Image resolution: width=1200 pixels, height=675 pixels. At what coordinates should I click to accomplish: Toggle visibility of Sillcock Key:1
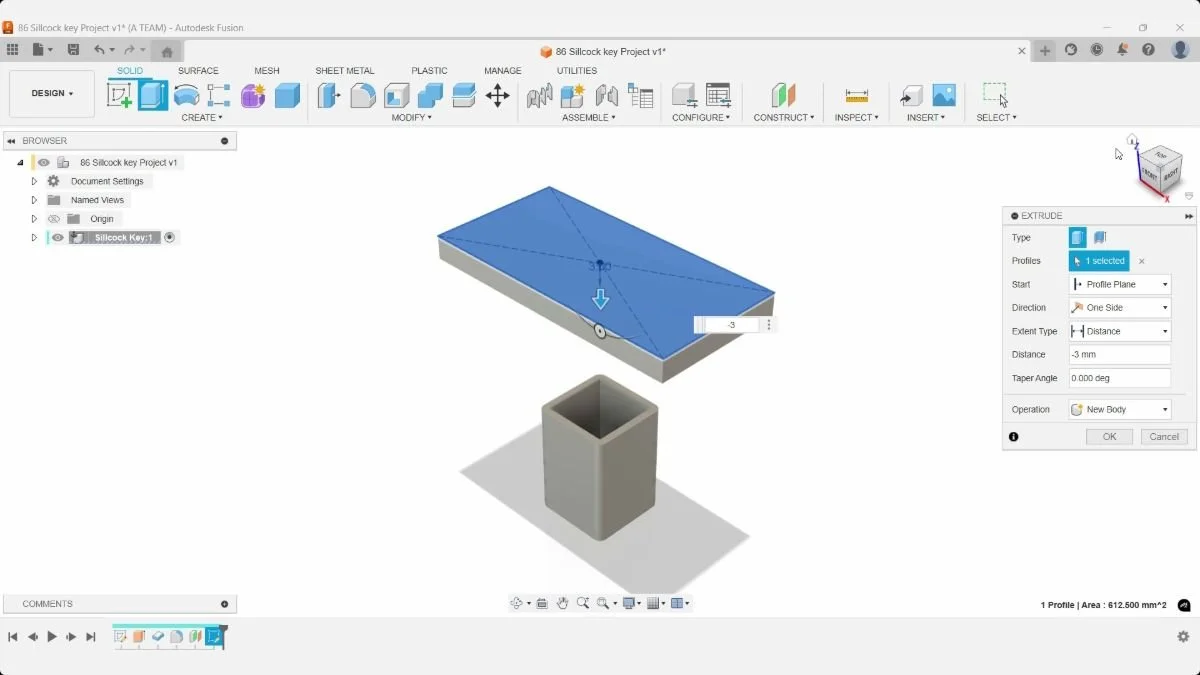(x=58, y=238)
